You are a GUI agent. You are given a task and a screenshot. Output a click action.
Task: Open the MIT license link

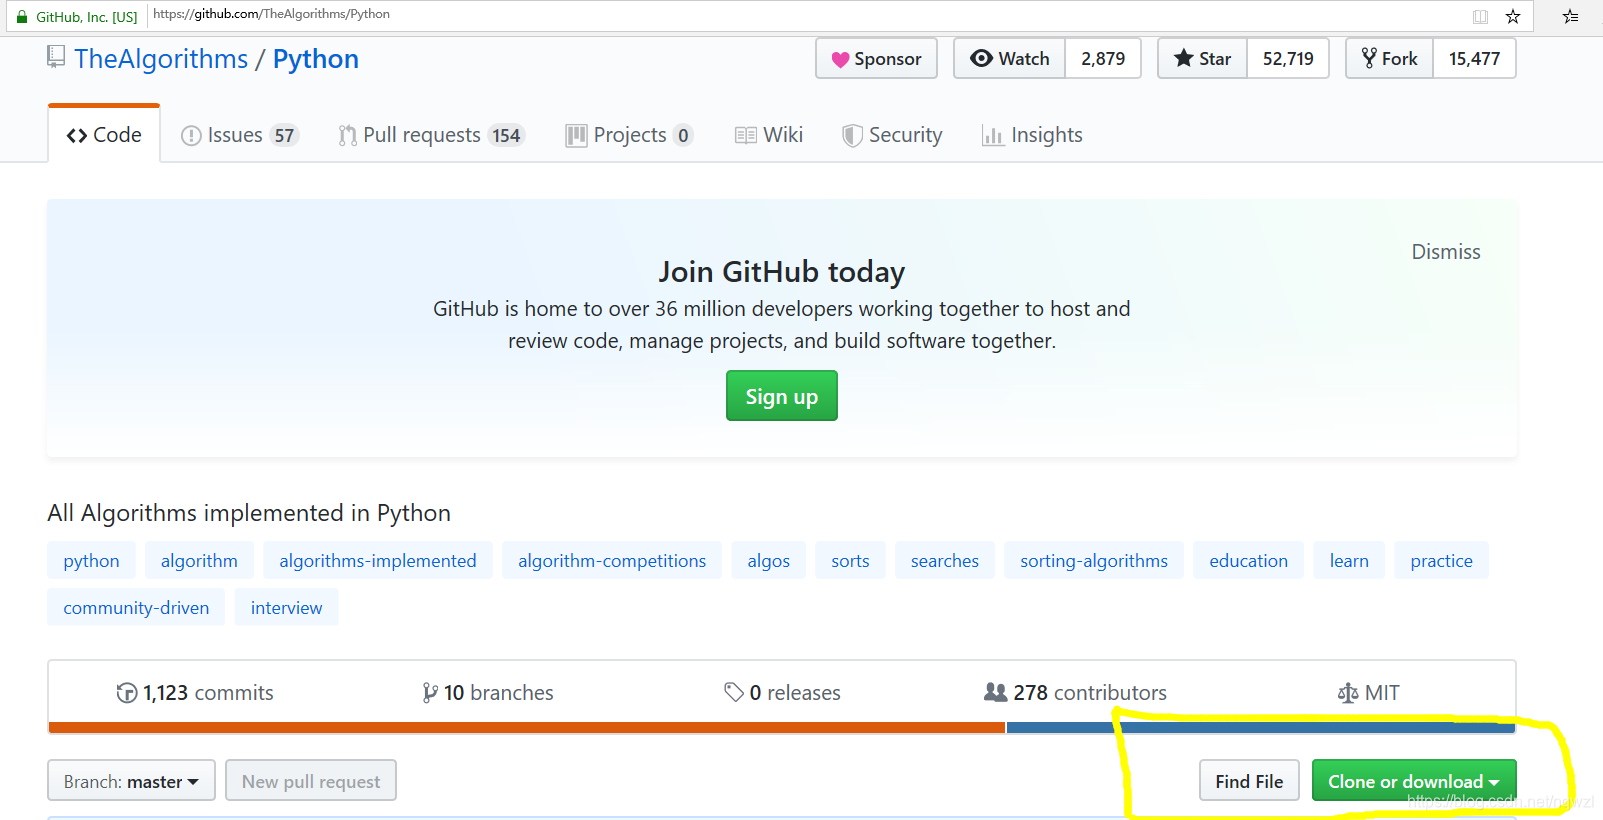(1368, 693)
